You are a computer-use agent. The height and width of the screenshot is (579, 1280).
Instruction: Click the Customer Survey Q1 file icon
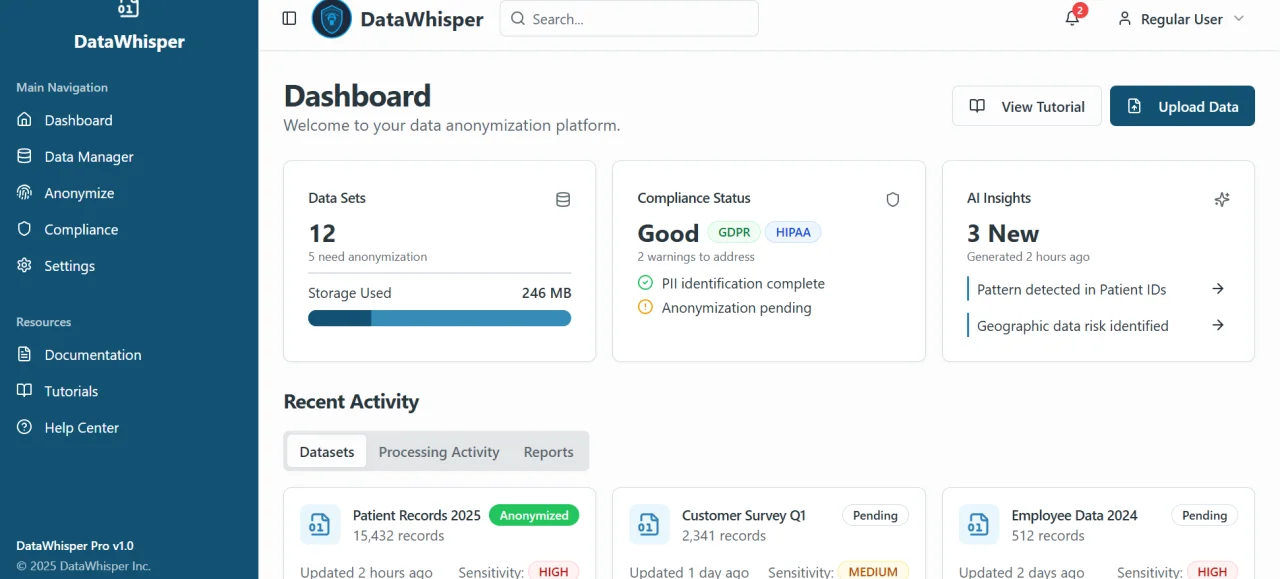[x=649, y=525]
